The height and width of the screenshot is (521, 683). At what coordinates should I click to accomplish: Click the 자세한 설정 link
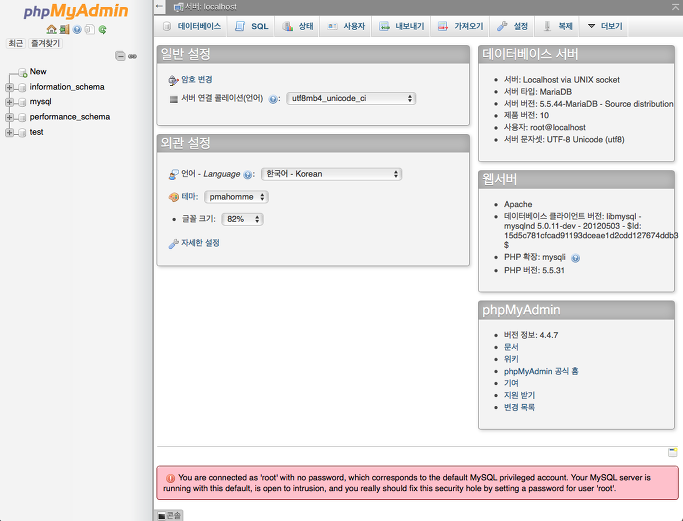pos(200,243)
